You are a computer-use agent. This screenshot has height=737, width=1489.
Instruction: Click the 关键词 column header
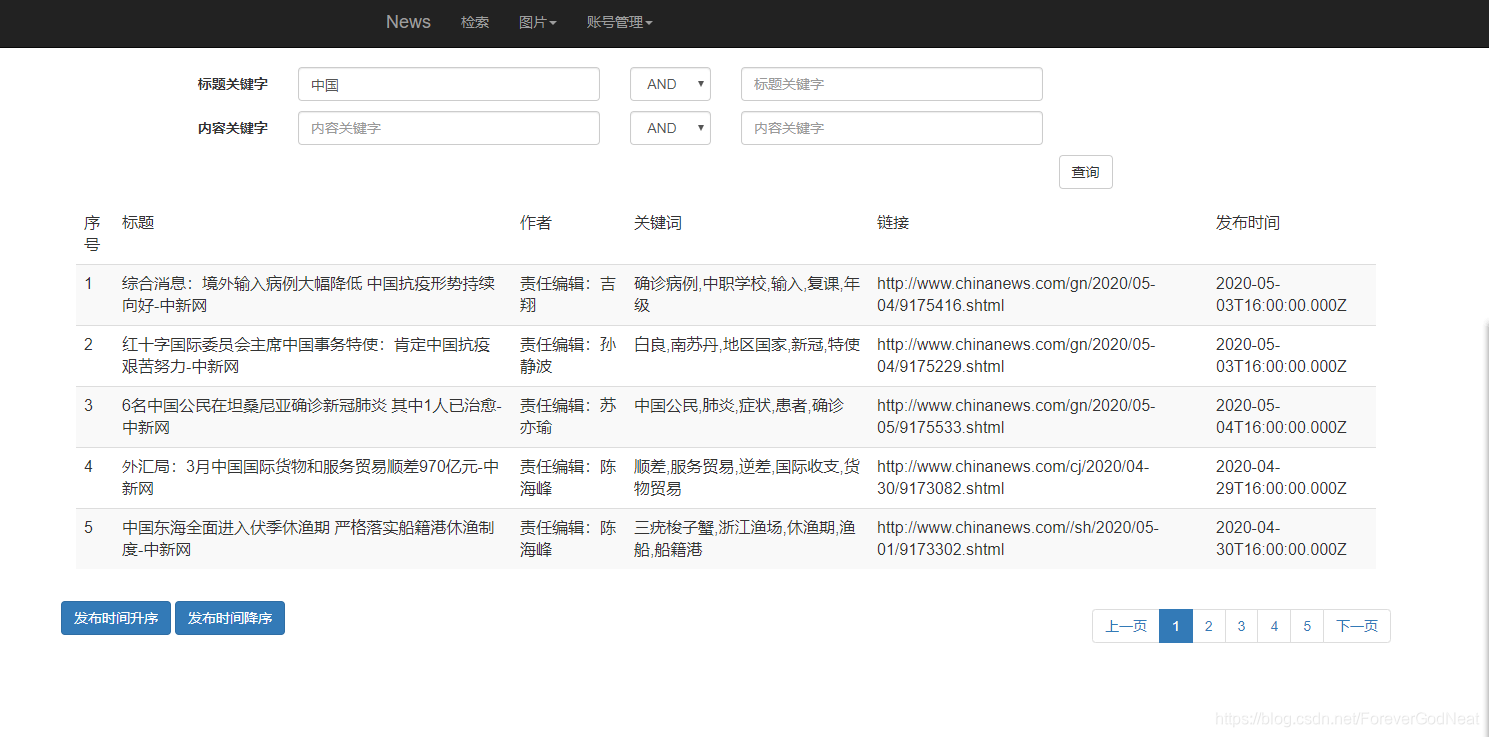point(658,222)
